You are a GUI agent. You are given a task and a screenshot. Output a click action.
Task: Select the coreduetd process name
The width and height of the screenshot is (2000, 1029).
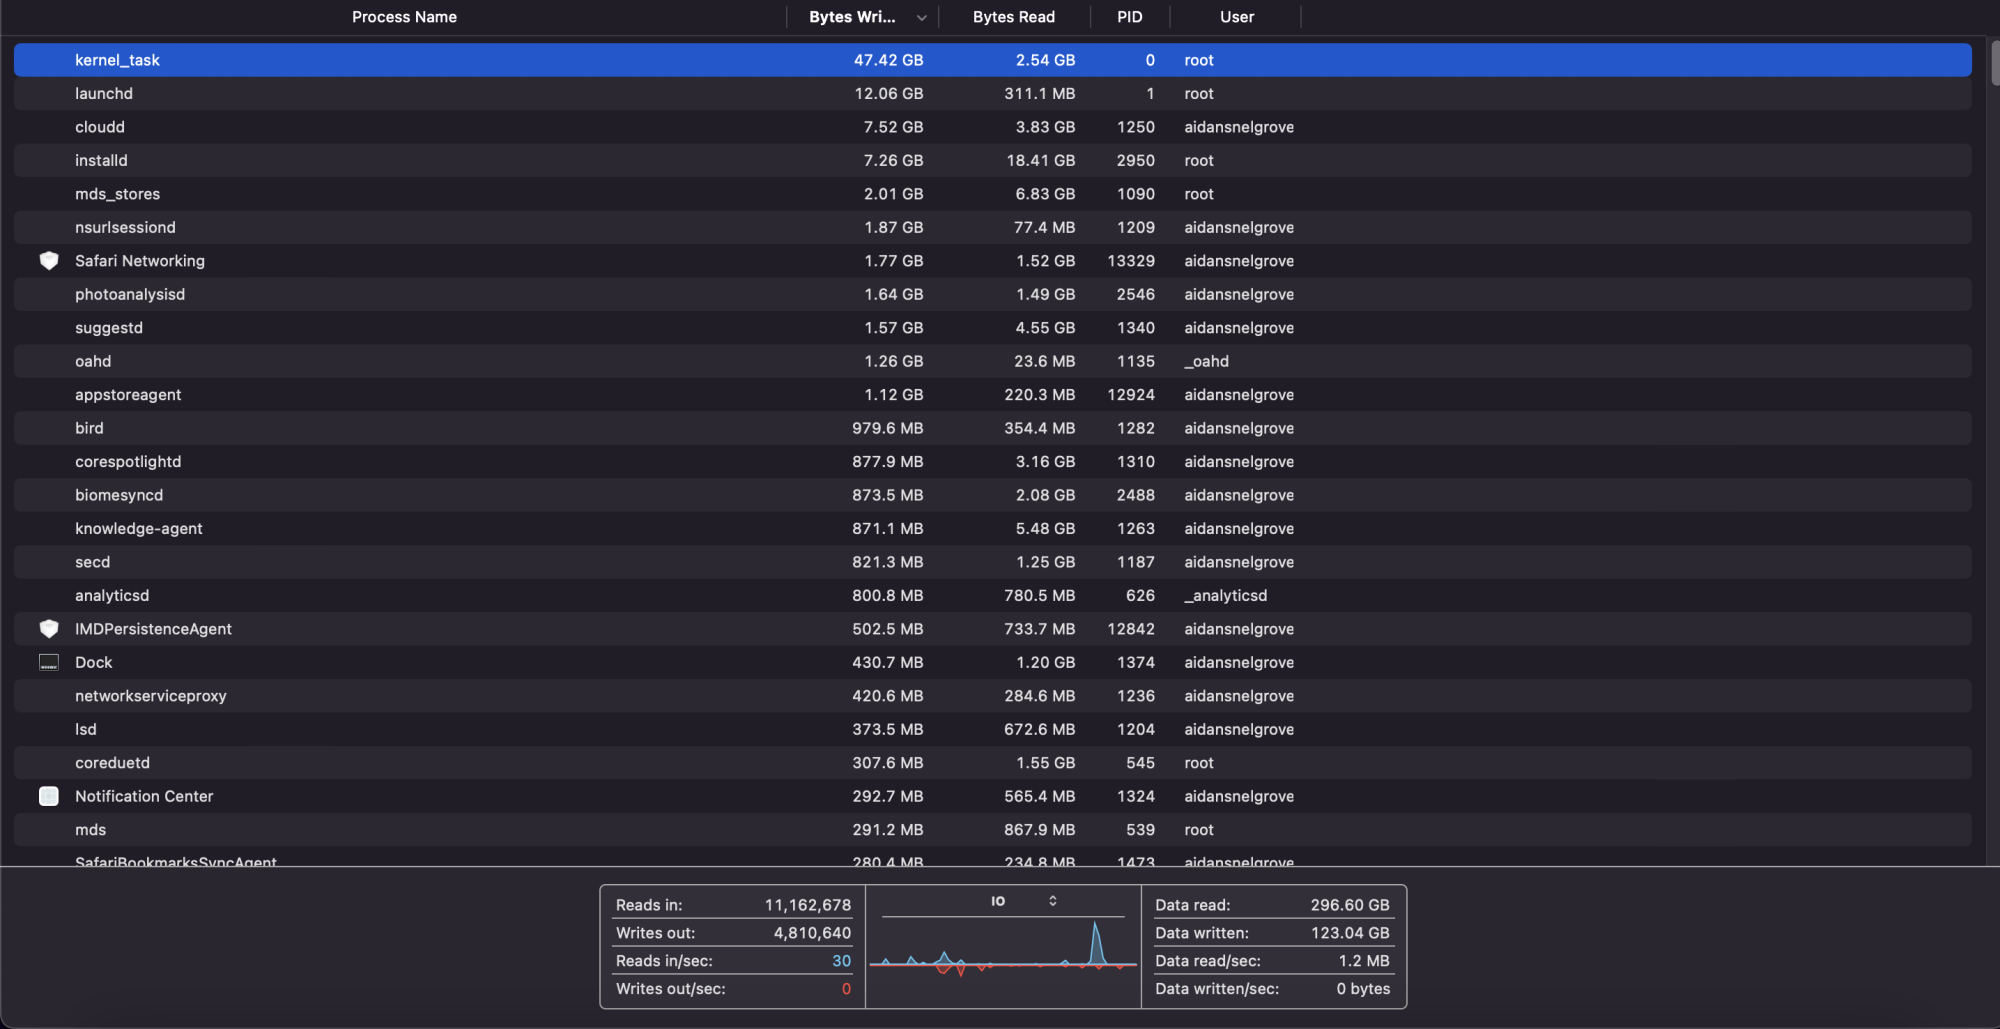pyautogui.click(x=112, y=763)
